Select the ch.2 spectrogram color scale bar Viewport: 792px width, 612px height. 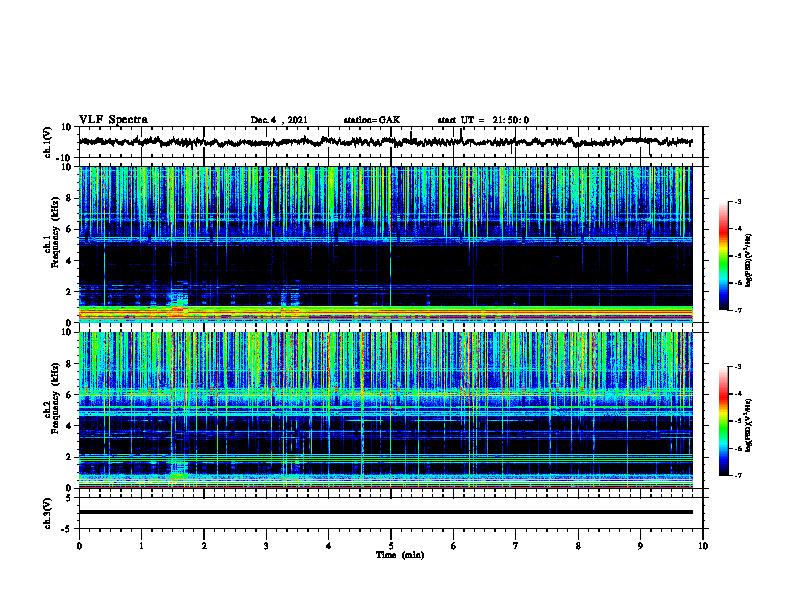(723, 421)
